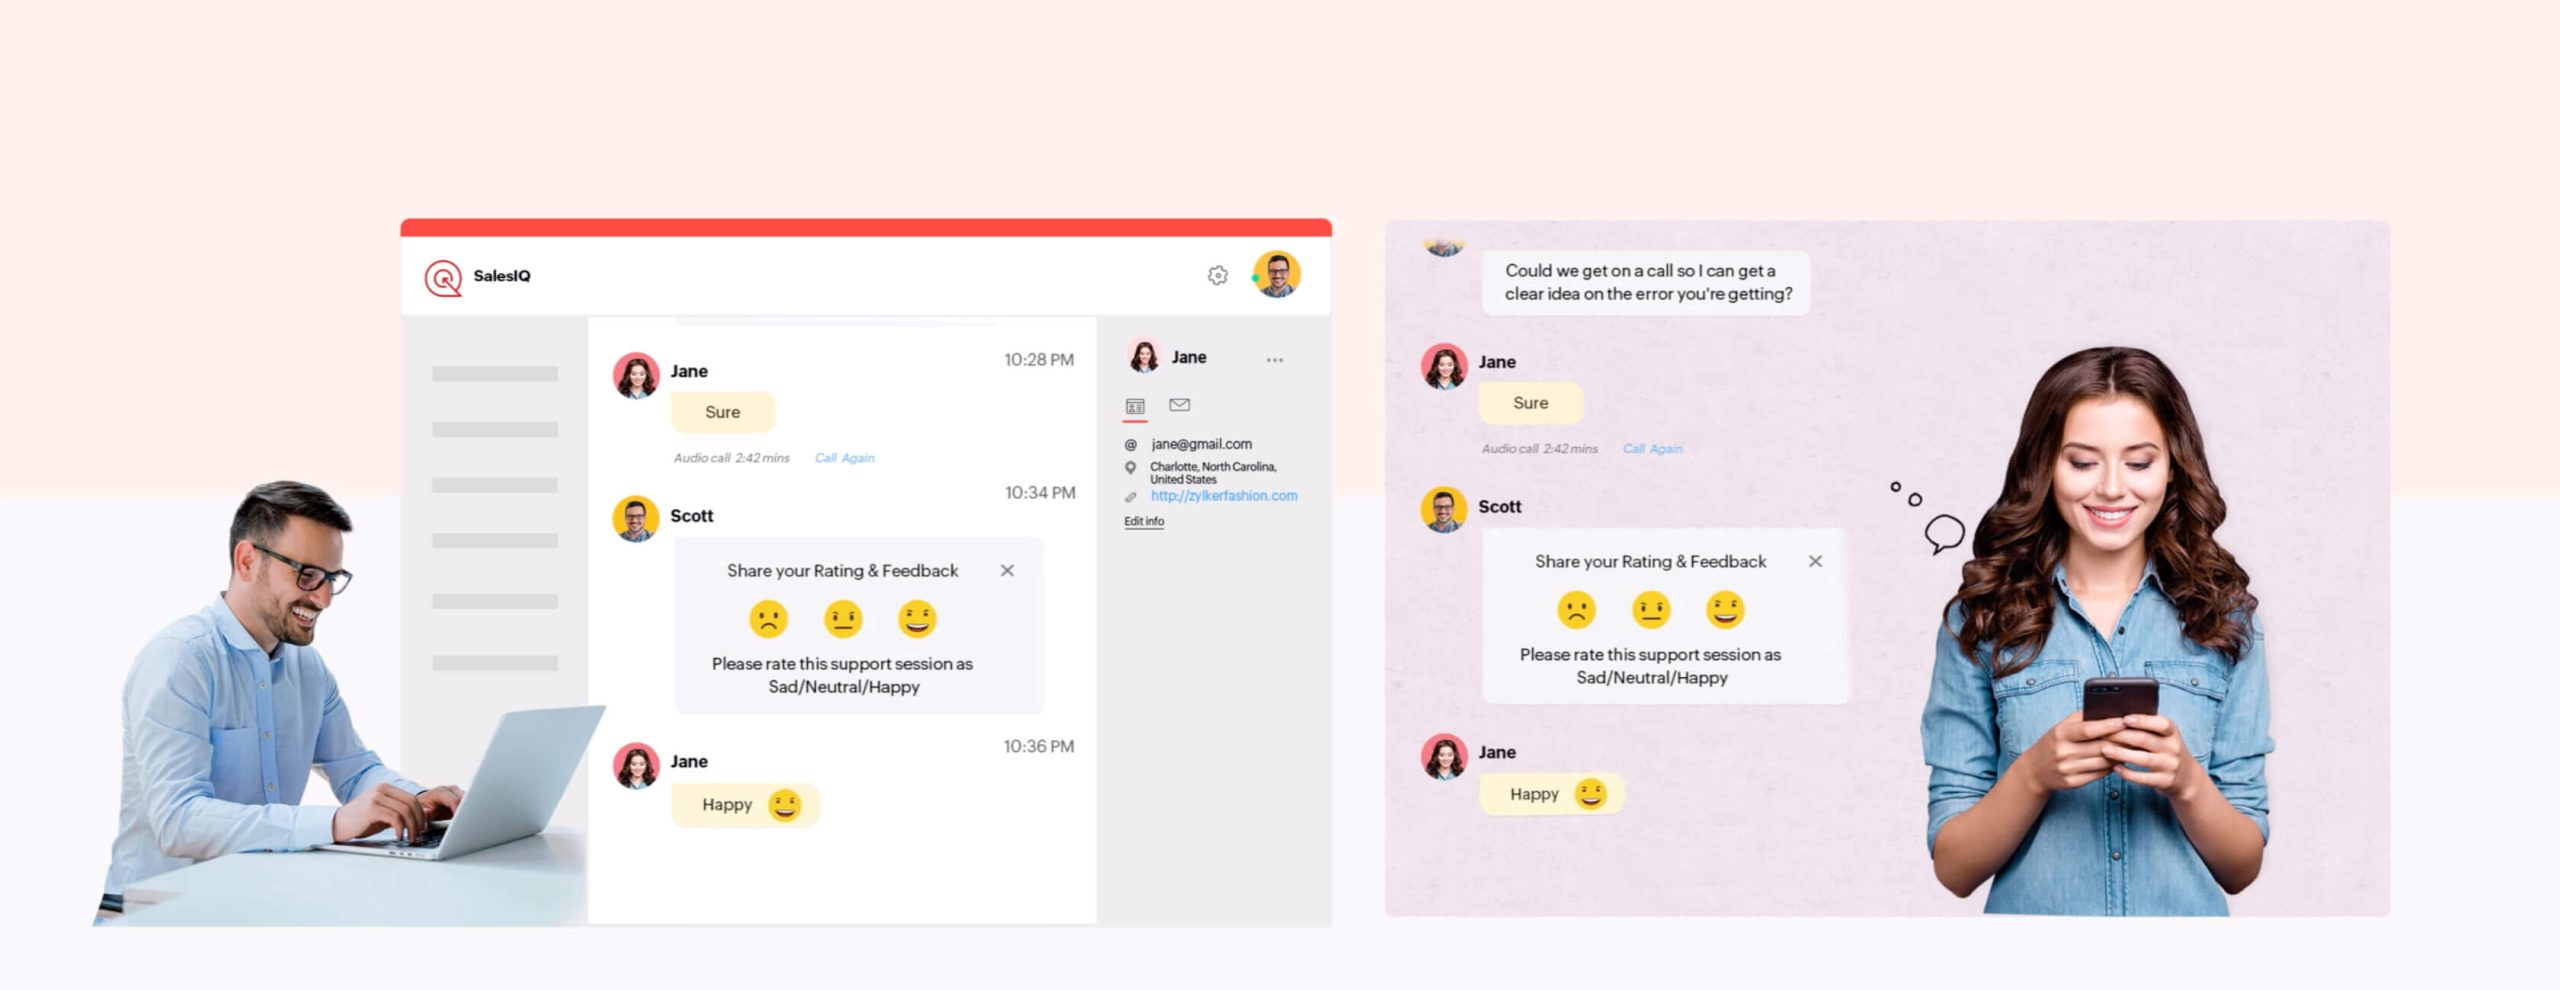Select sad face rating in SalesIQ window

tap(768, 619)
